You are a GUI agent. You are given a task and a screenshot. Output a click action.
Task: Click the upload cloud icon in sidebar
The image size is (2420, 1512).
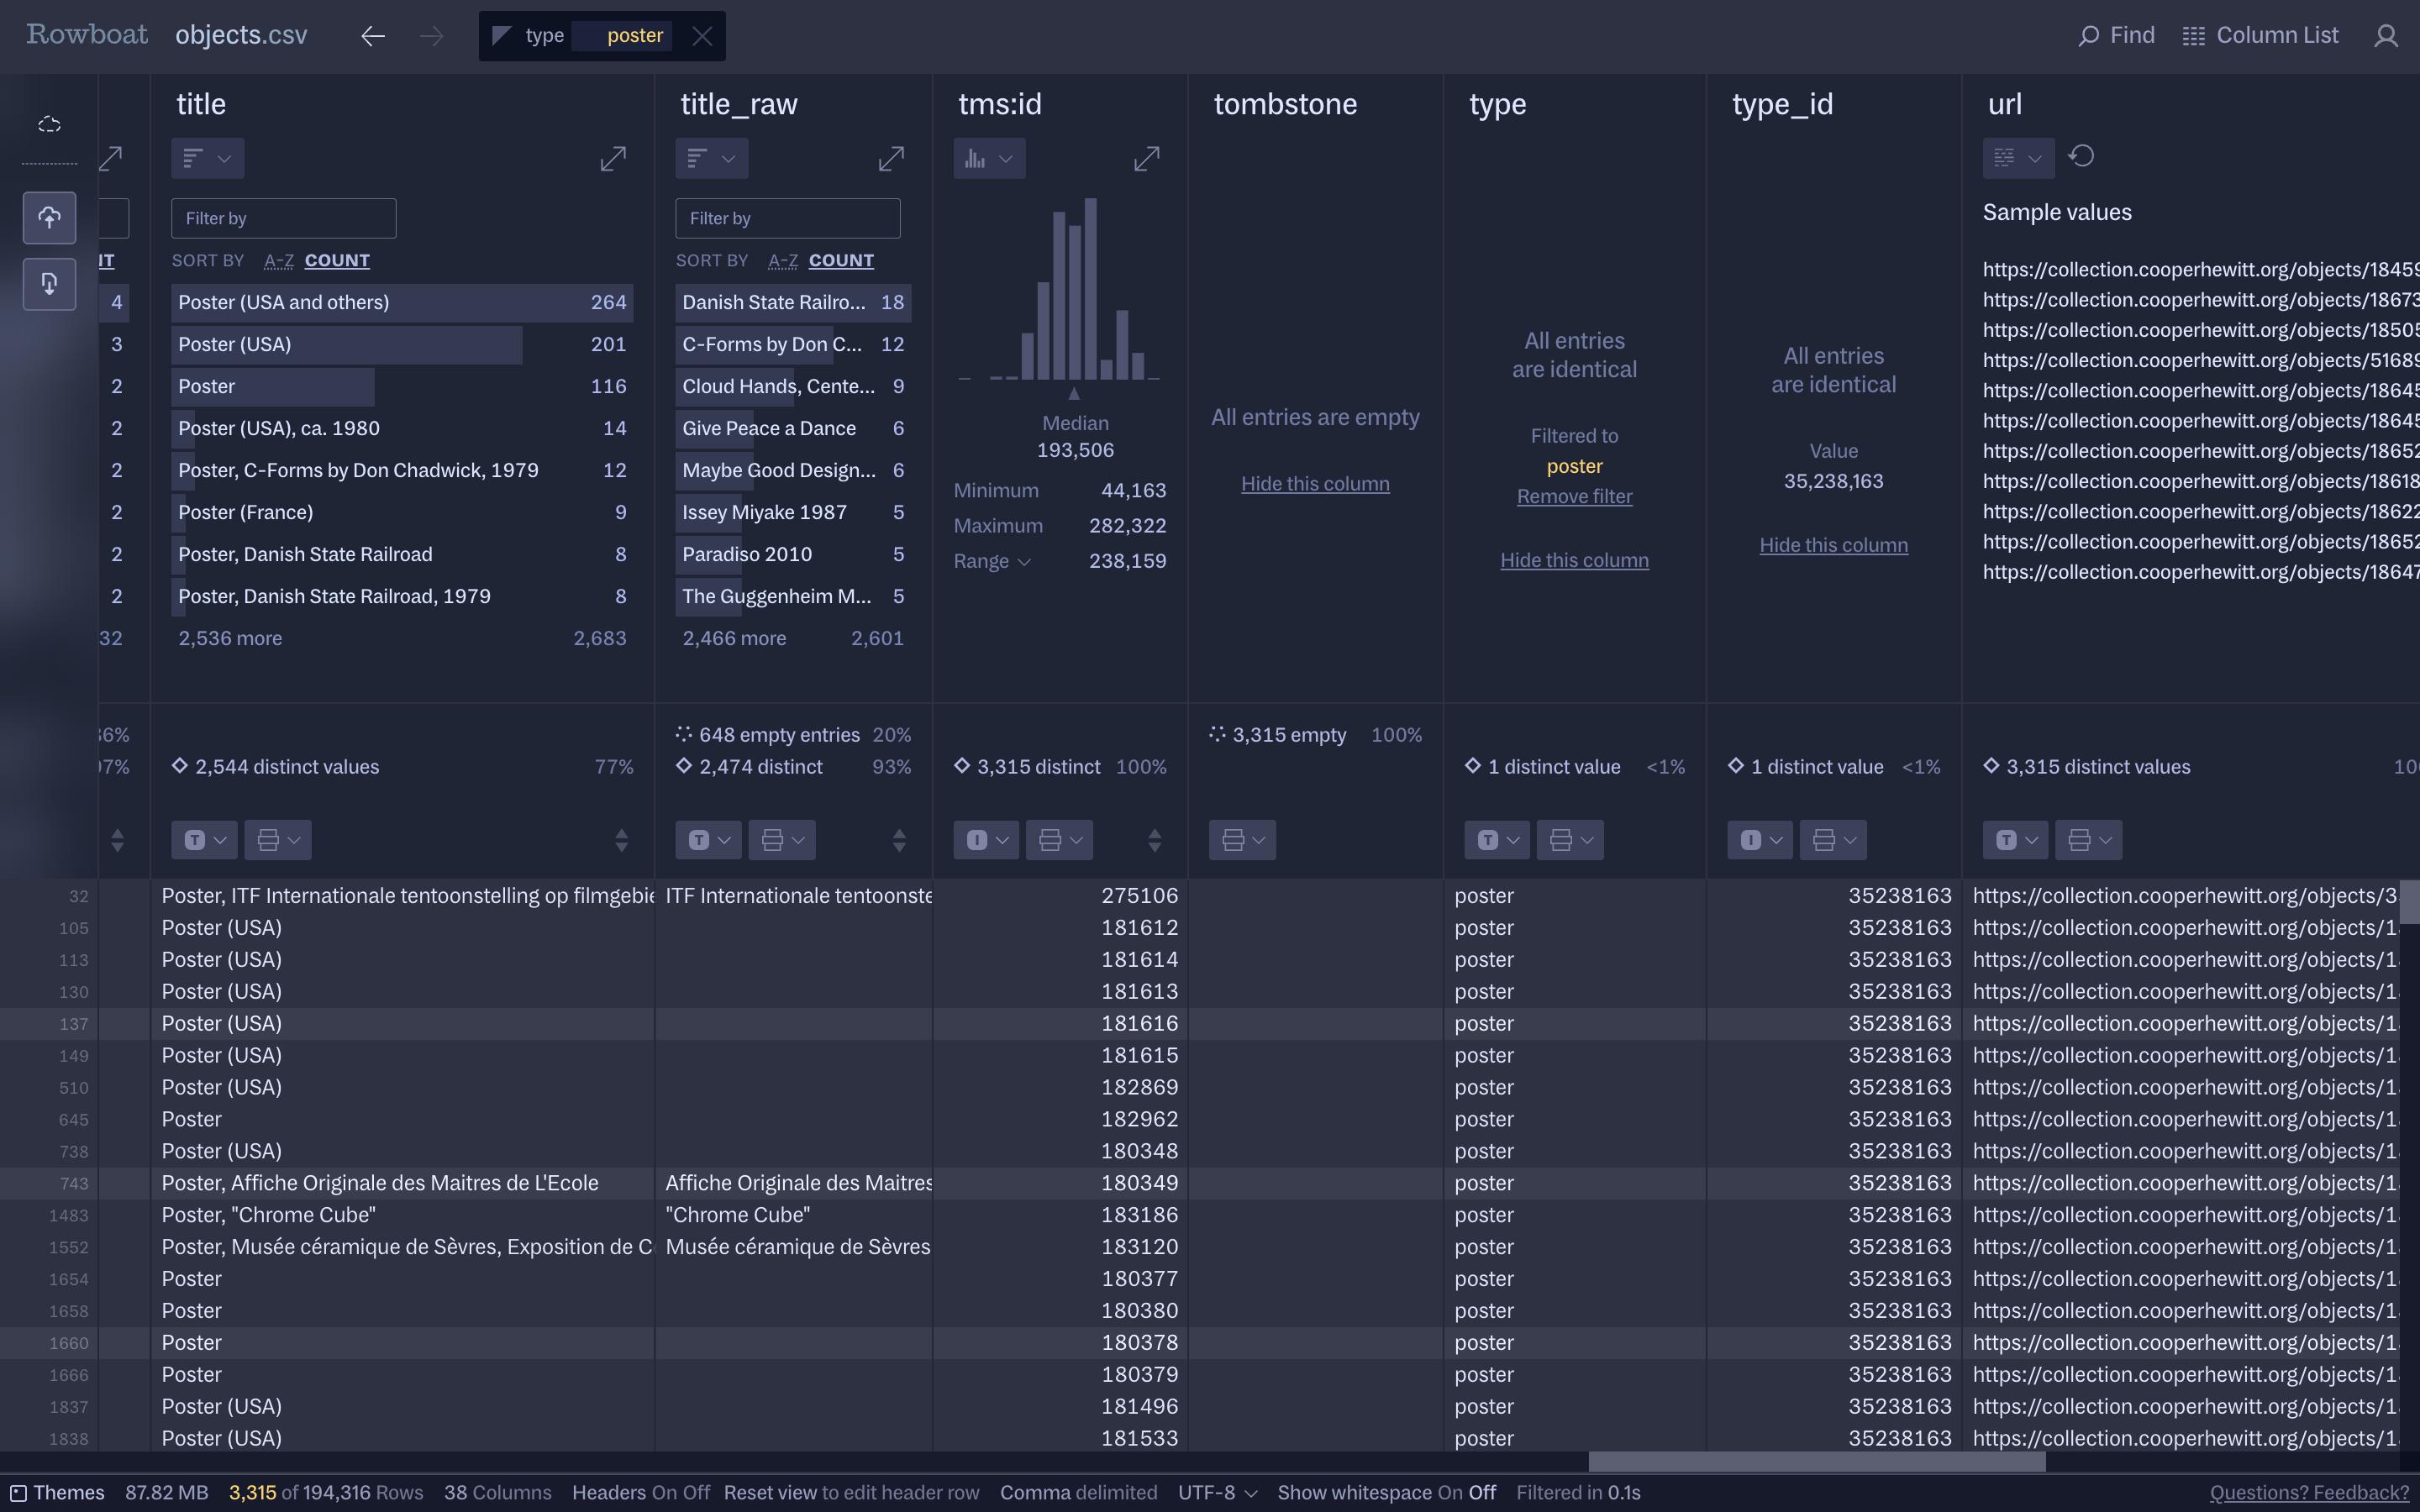(49, 218)
